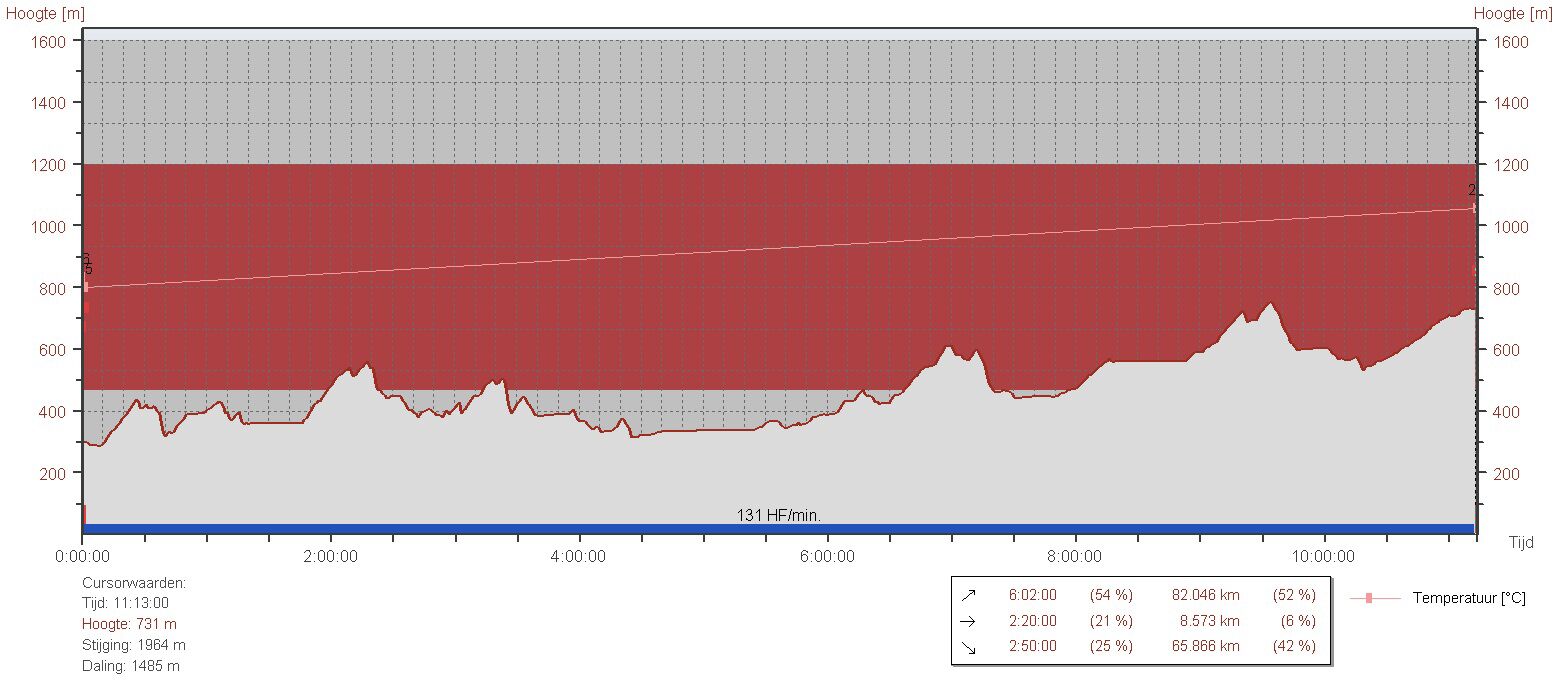Click the flat terrain arrow icon
Image resolution: width=1565 pixels, height=680 pixels.
pyautogui.click(x=967, y=621)
